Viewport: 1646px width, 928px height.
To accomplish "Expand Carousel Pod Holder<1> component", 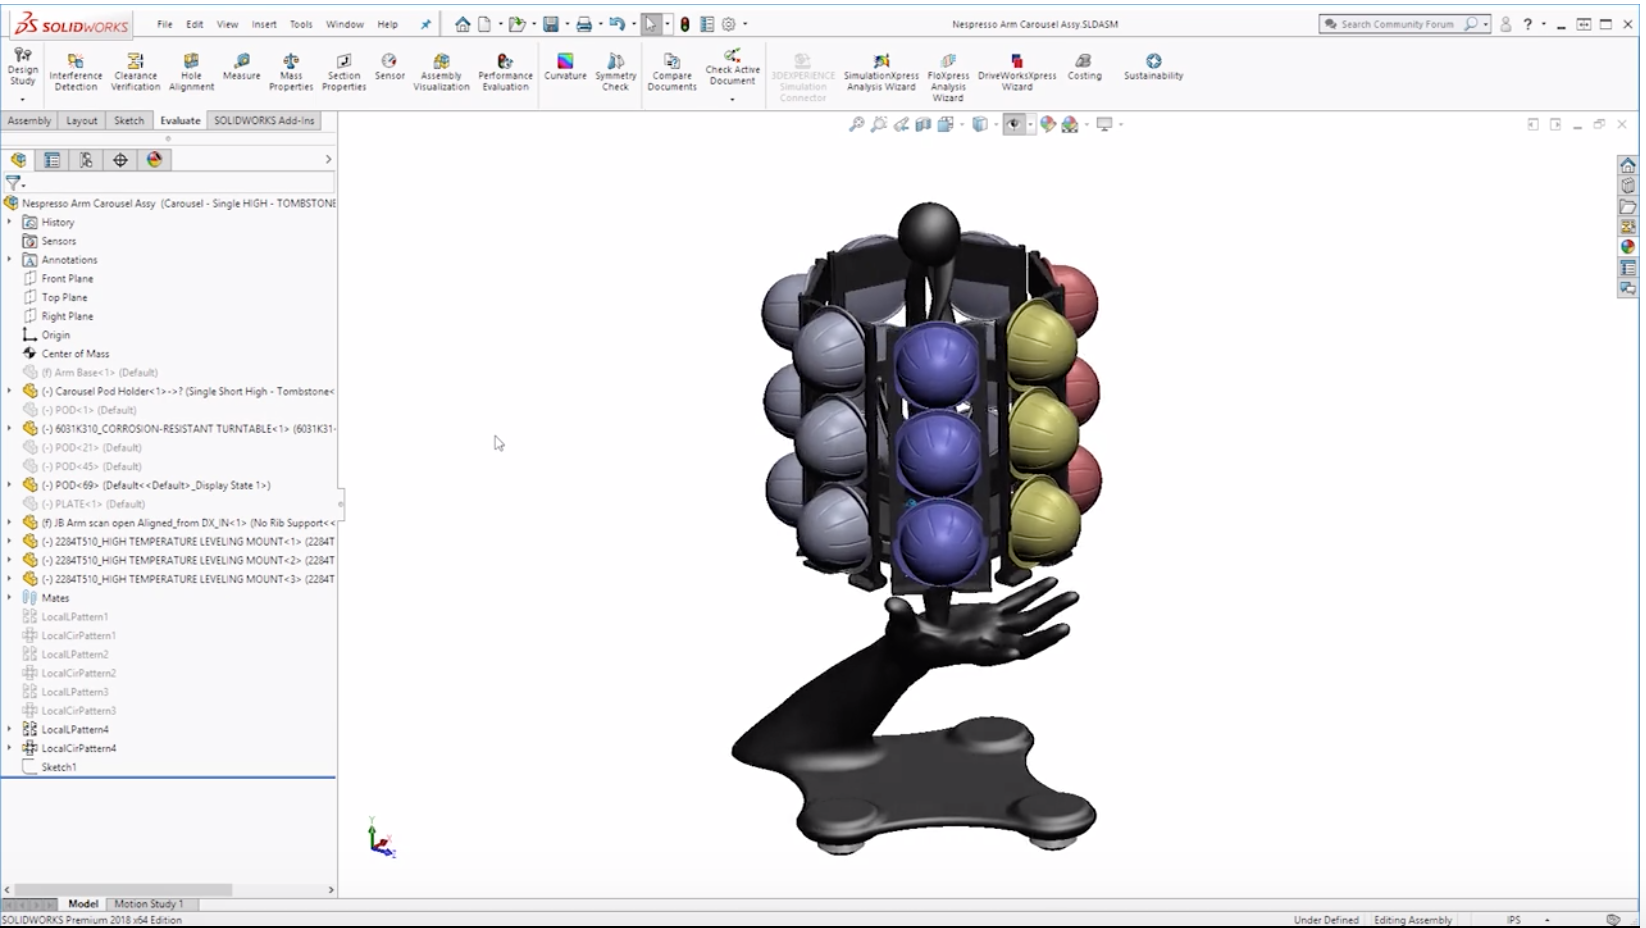I will click(10, 391).
